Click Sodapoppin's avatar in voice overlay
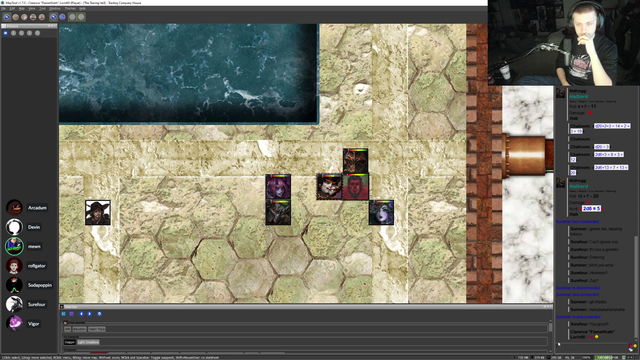This screenshot has width=640, height=360. tap(14, 285)
